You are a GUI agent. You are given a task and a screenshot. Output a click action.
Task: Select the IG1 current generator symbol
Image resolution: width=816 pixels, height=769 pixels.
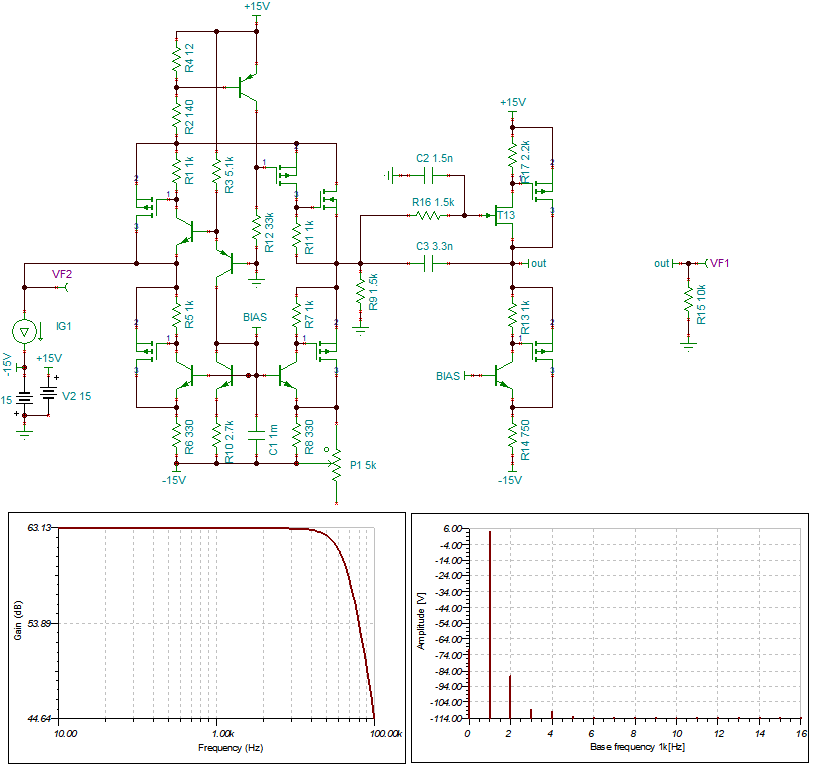point(24,331)
